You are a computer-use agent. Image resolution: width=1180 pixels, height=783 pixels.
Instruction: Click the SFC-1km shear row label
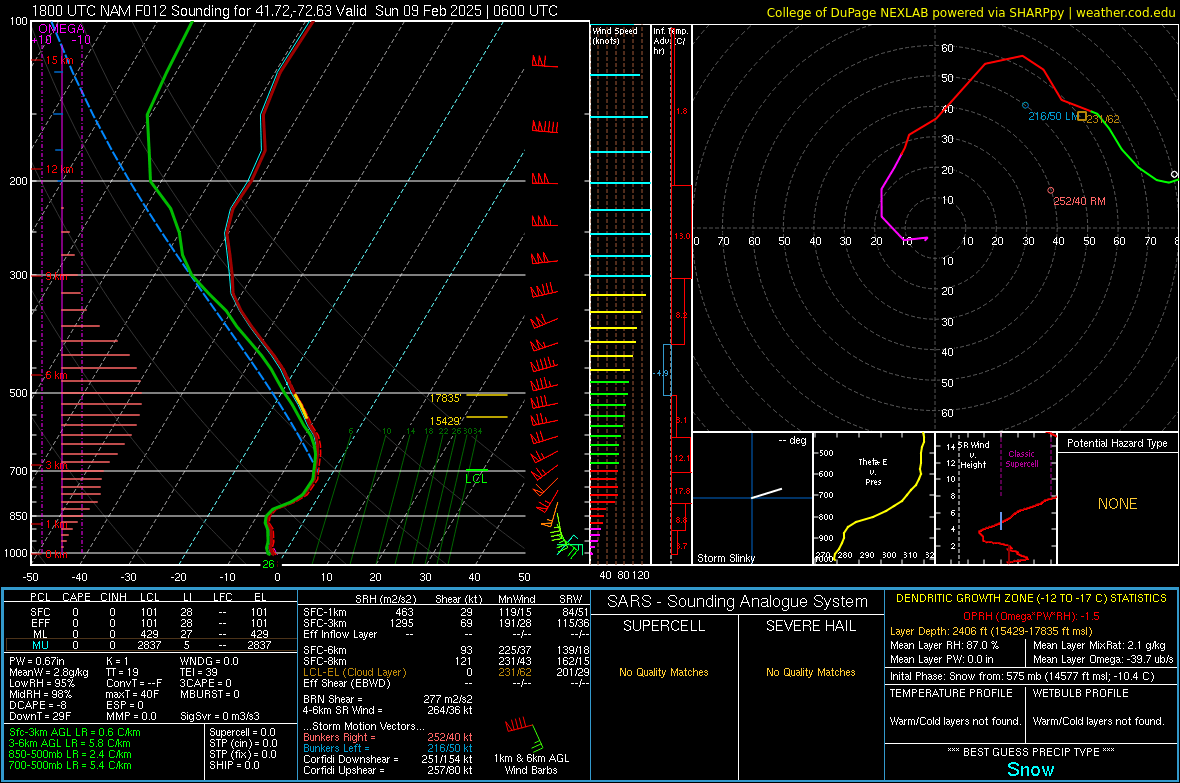click(325, 612)
